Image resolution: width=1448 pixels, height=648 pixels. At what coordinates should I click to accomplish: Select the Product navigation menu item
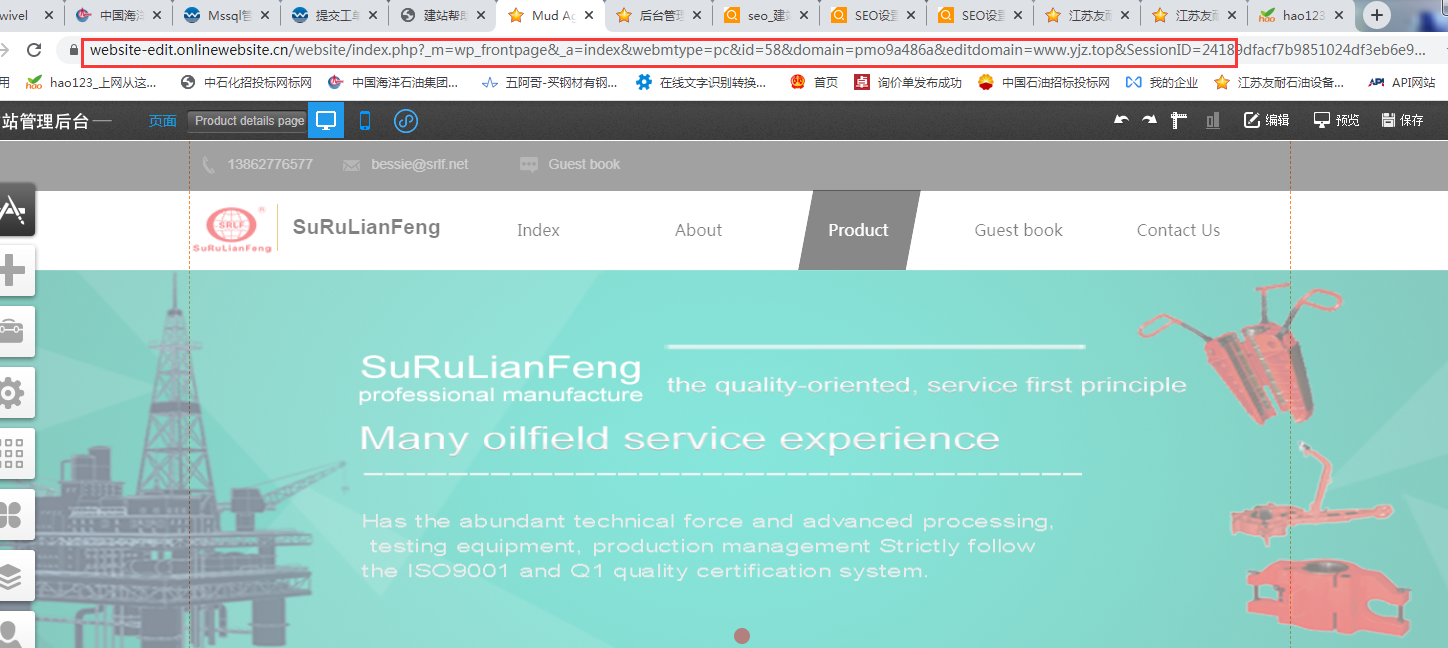point(858,230)
